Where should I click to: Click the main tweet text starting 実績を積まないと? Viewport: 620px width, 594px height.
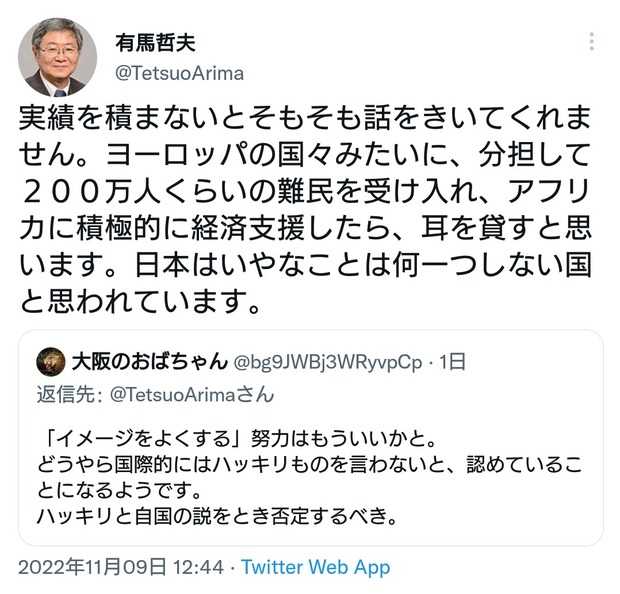click(x=305, y=209)
